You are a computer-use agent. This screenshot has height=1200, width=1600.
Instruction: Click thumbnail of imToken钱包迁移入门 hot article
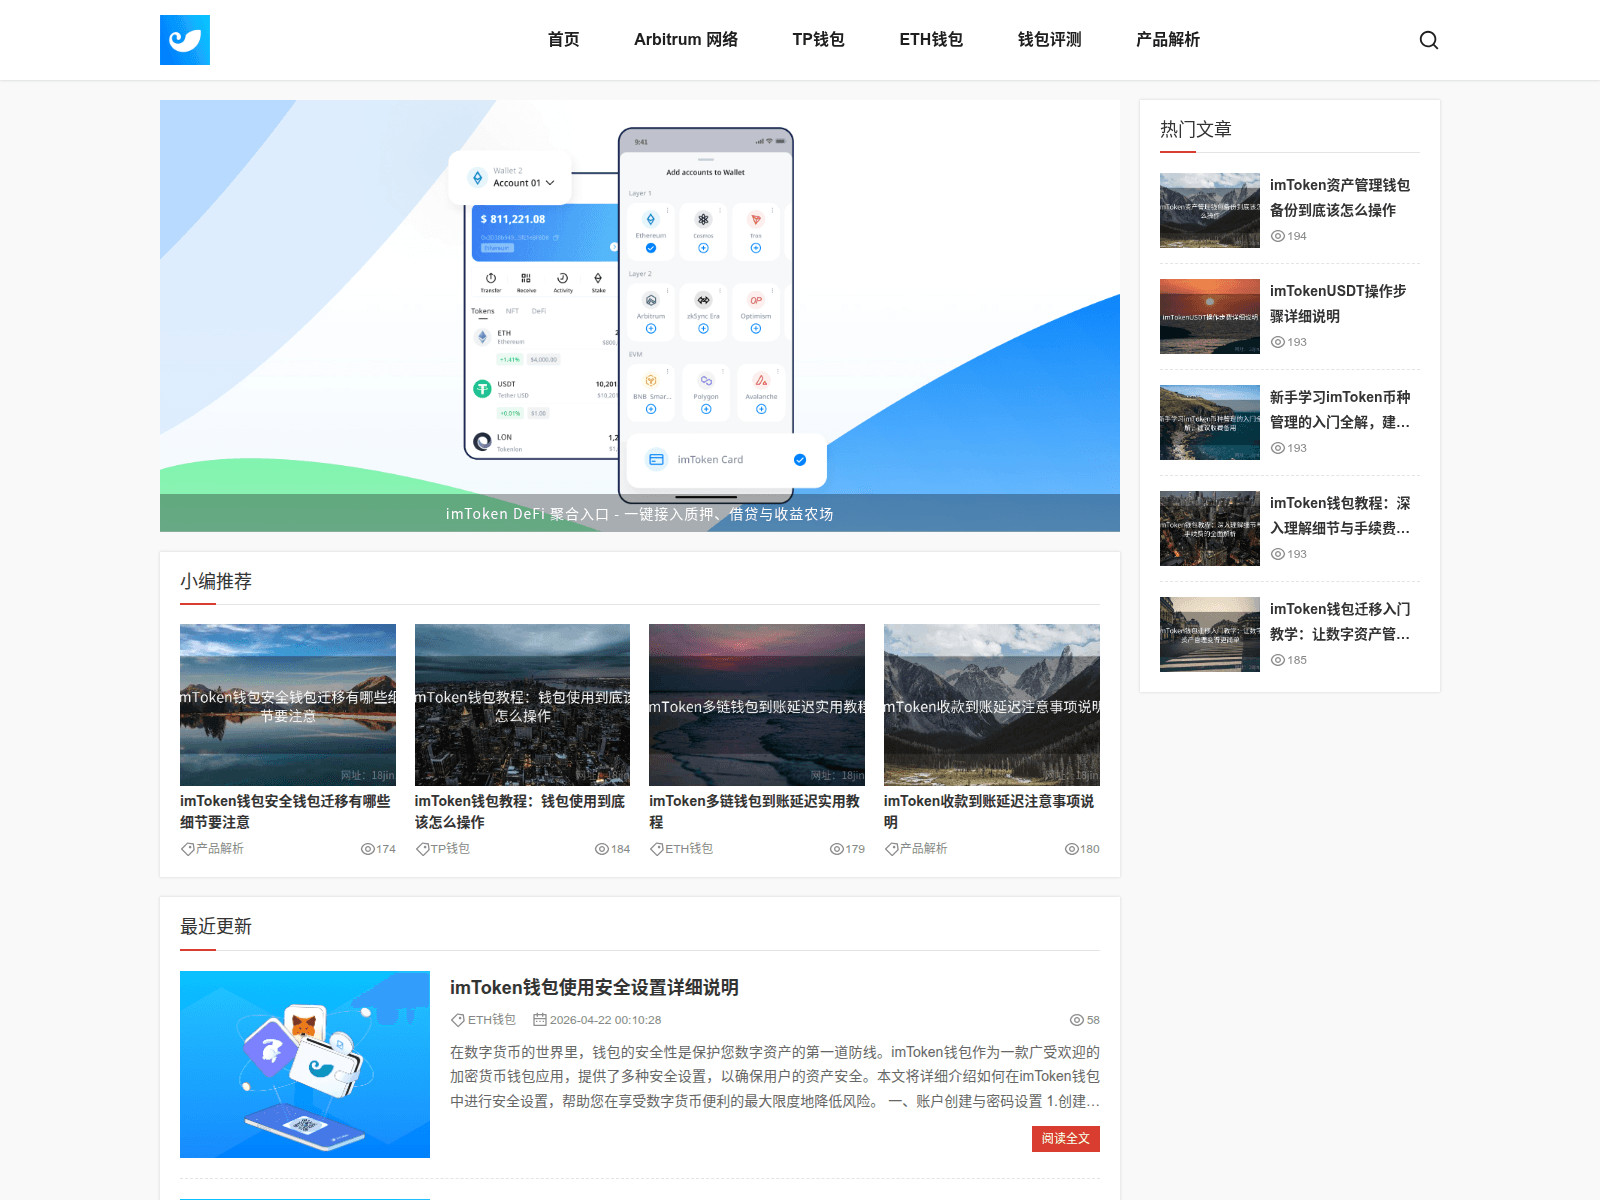pyautogui.click(x=1209, y=634)
